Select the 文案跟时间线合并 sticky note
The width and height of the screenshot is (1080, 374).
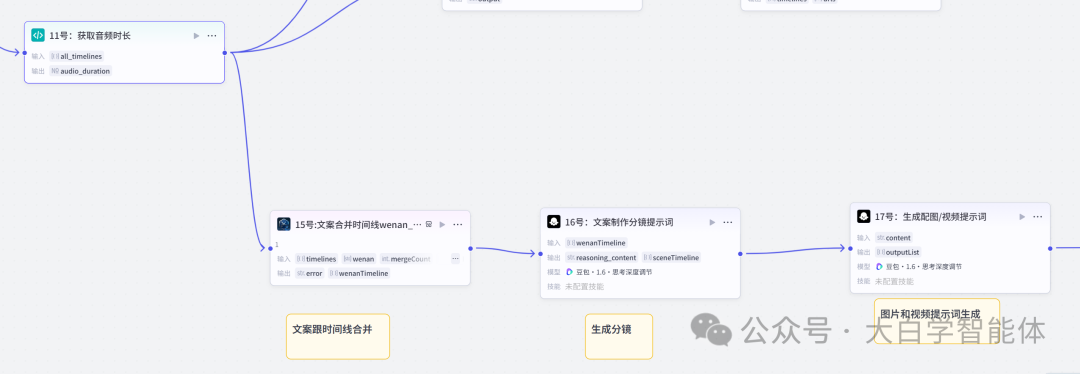click(x=338, y=336)
